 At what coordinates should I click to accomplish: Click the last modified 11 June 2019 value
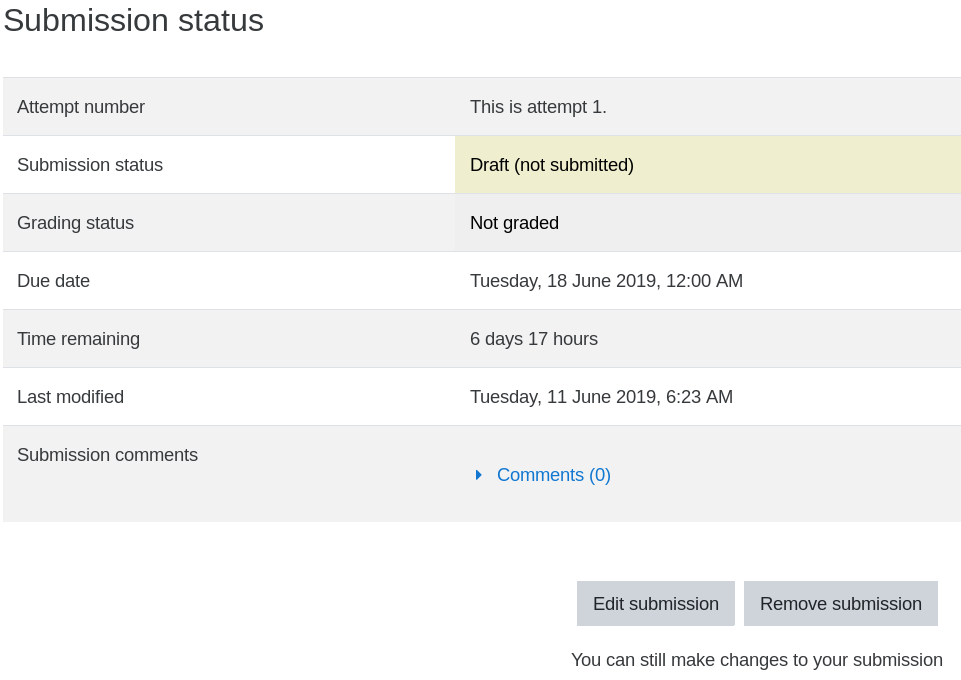601,397
